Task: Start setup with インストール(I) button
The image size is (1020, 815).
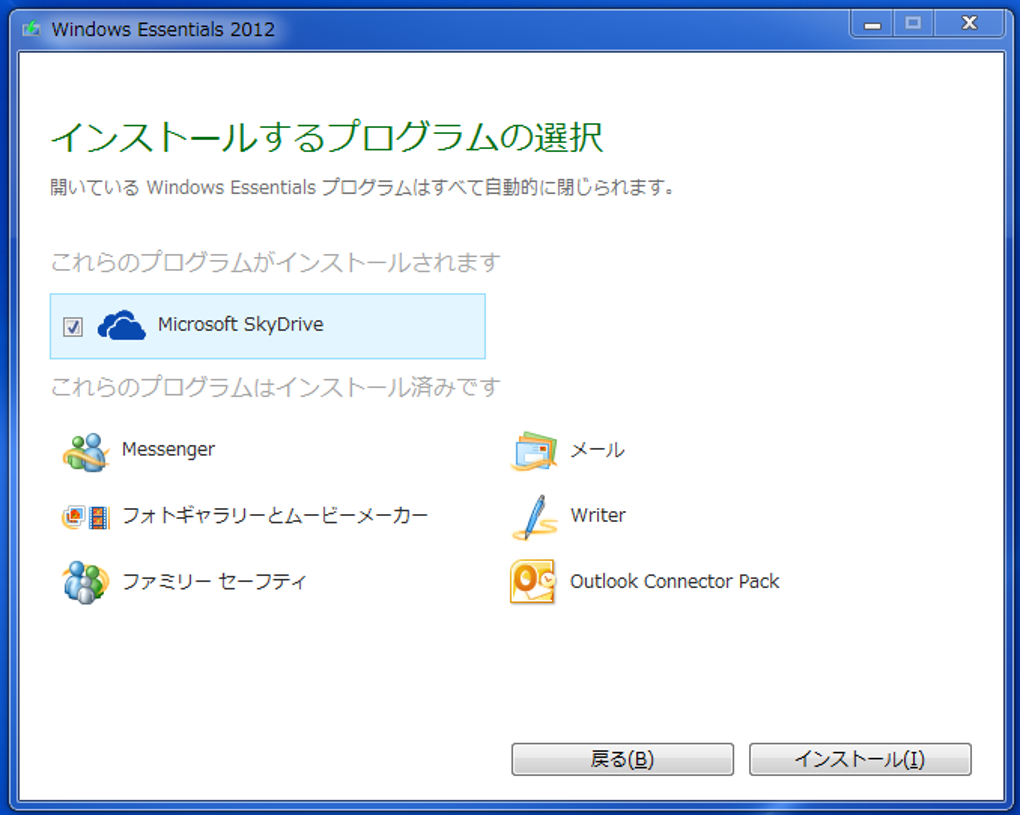Action: [x=860, y=759]
